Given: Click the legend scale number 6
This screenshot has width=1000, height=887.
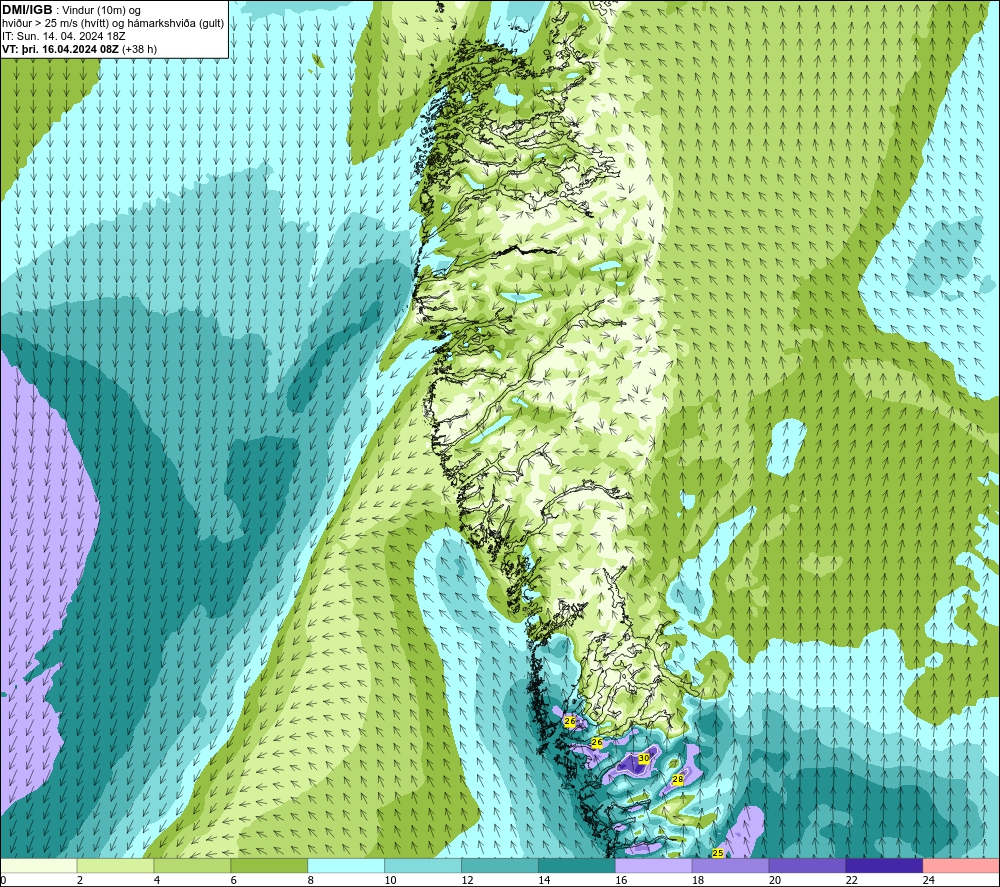Looking at the screenshot, I should 234,880.
